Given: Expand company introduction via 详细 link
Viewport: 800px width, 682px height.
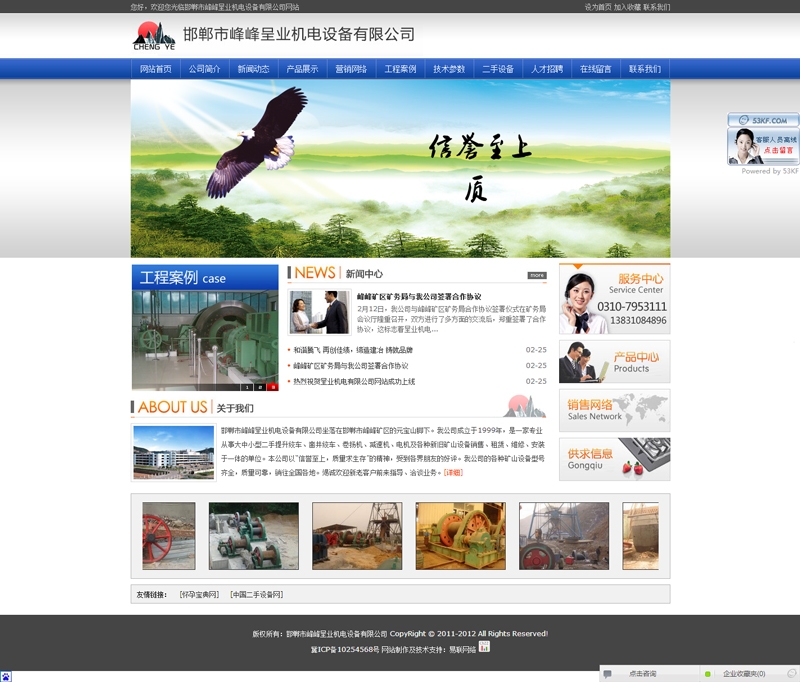Looking at the screenshot, I should point(453,472).
